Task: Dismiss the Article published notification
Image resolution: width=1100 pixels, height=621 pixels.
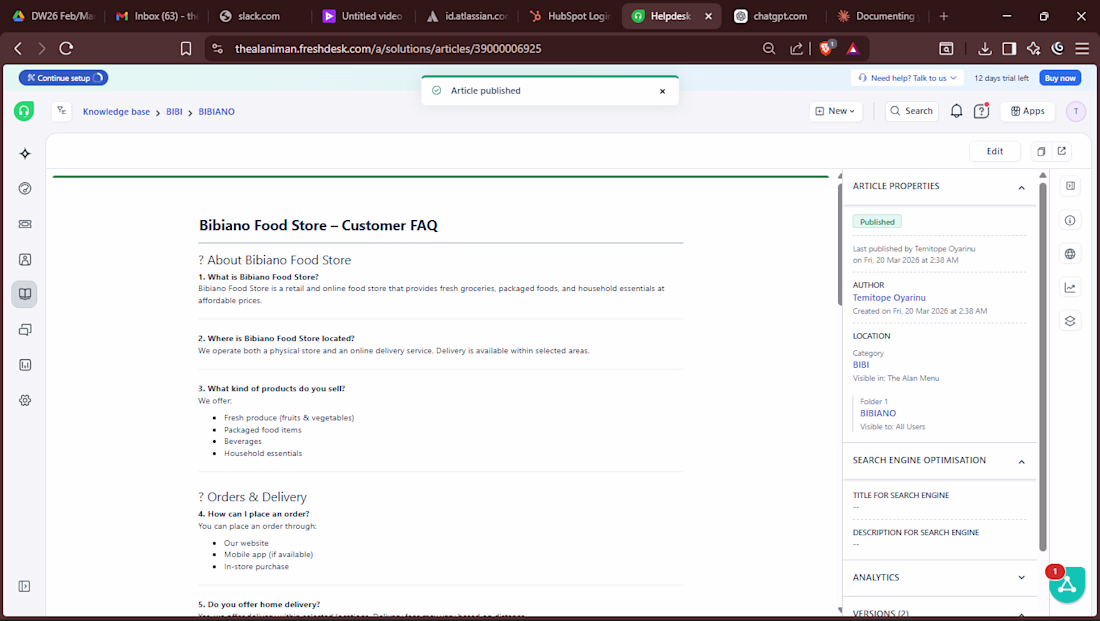Action: pyautogui.click(x=662, y=91)
